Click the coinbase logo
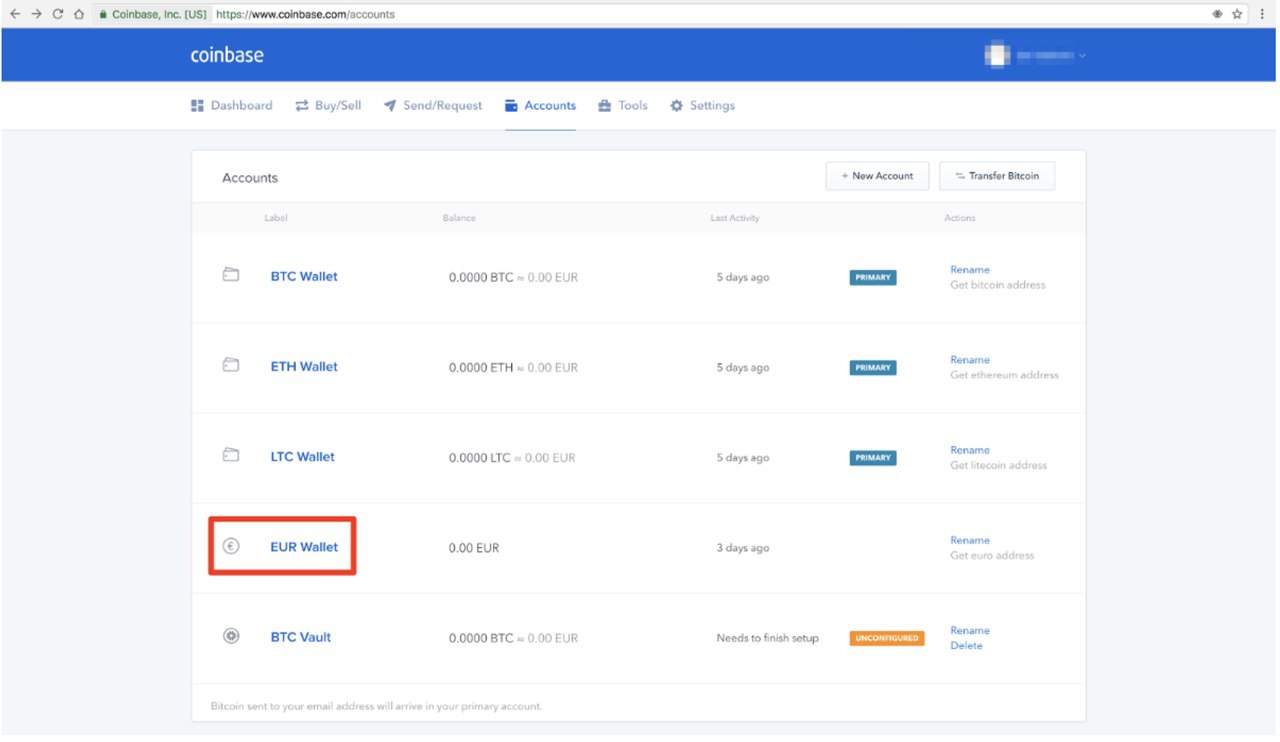The height and width of the screenshot is (742, 1280). 227,55
